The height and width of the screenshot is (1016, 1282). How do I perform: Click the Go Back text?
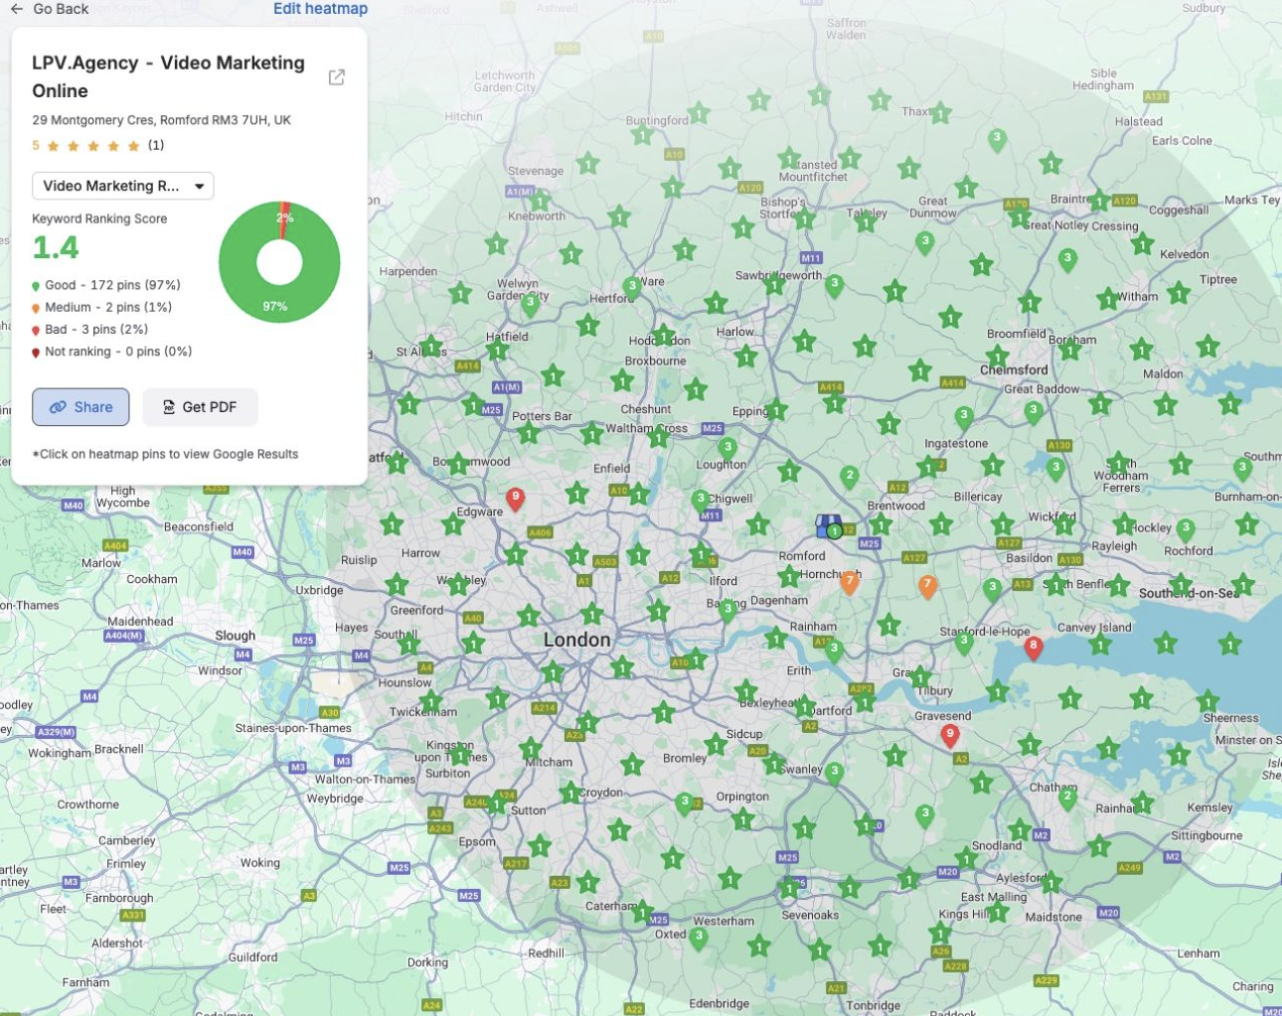61,9
